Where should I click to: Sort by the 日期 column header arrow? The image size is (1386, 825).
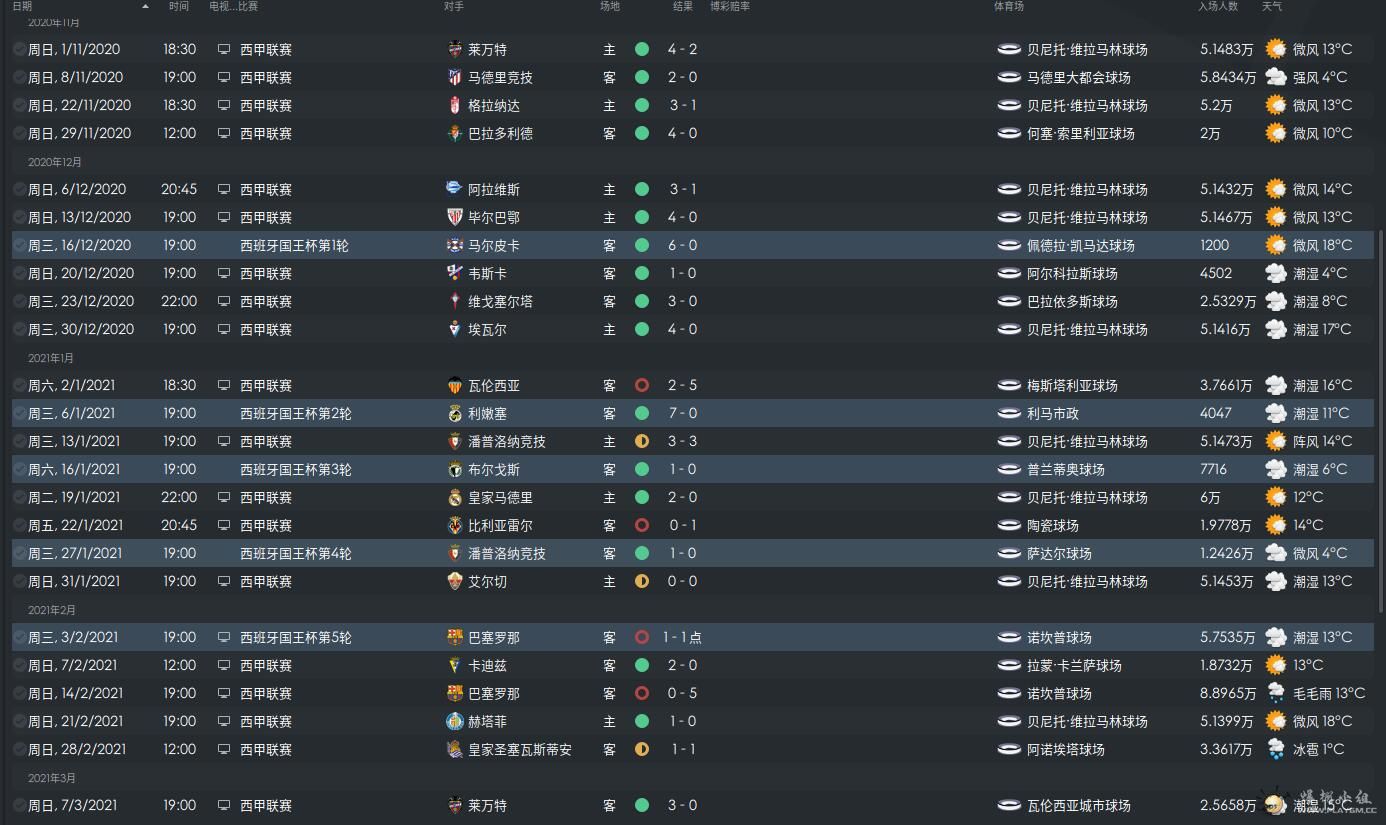click(145, 6)
